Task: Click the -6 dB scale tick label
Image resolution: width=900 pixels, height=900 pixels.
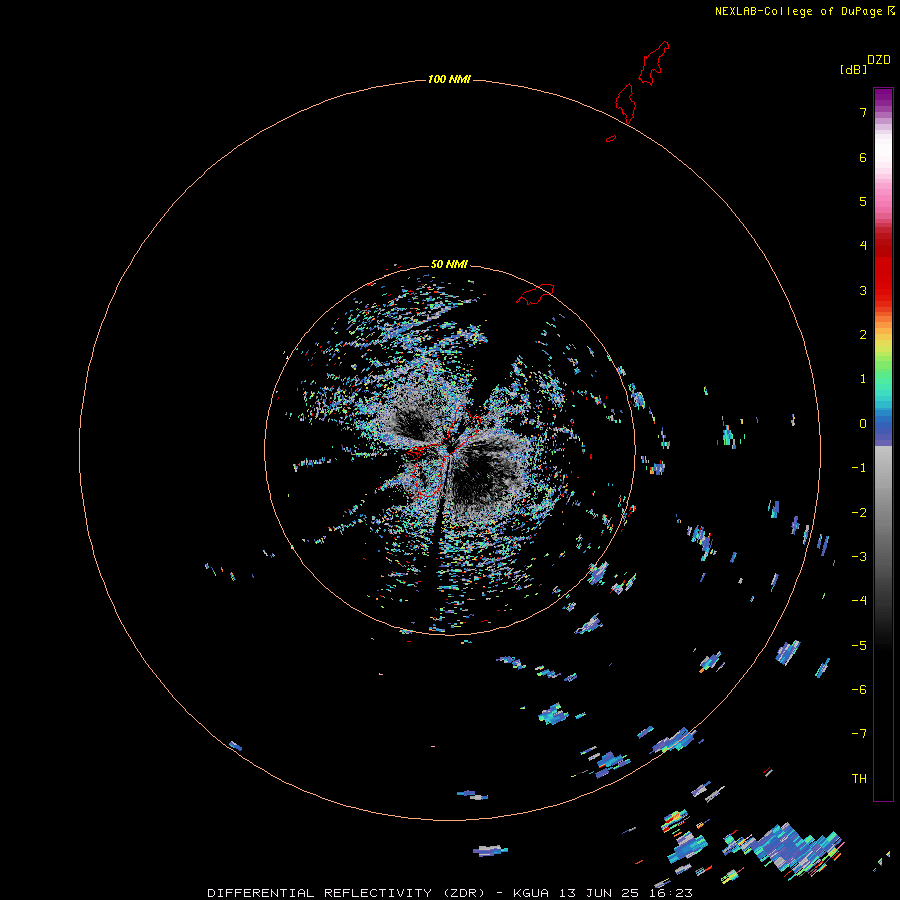Action: pyautogui.click(x=859, y=690)
